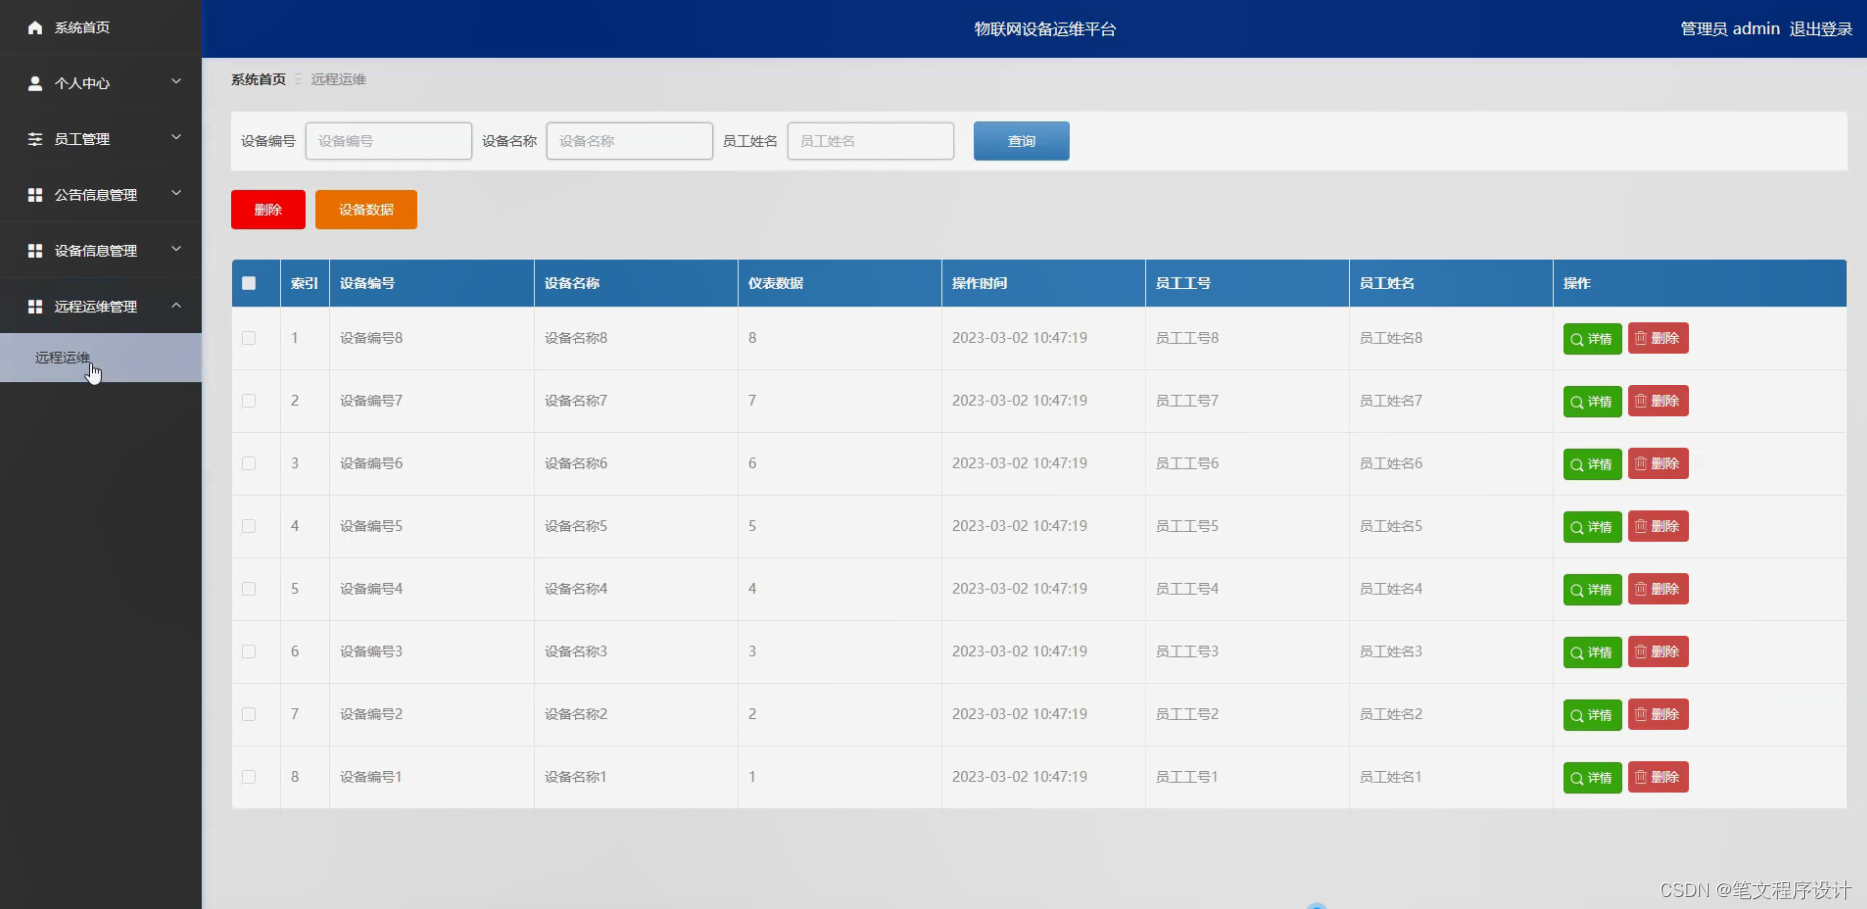
Task: Check the row for 设备编号7
Action: (x=249, y=401)
